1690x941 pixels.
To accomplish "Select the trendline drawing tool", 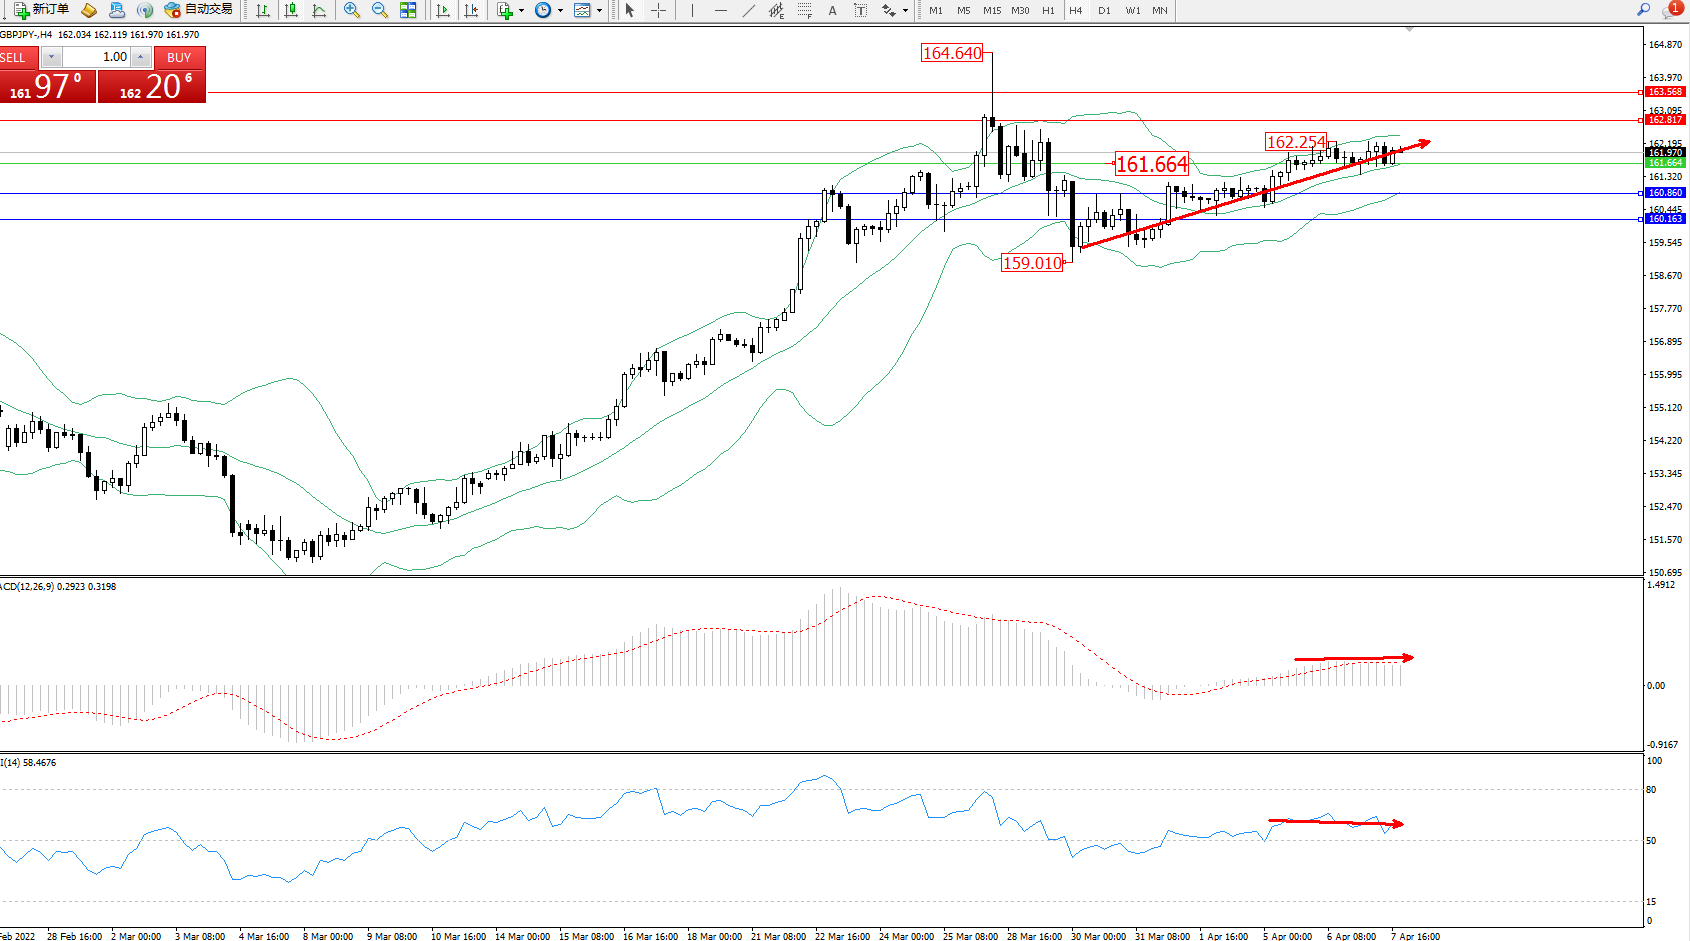I will [748, 10].
